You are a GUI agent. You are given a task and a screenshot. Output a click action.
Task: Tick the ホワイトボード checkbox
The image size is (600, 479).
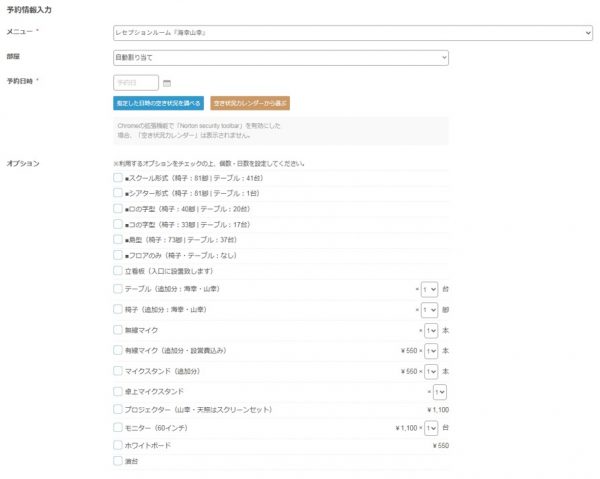point(118,444)
